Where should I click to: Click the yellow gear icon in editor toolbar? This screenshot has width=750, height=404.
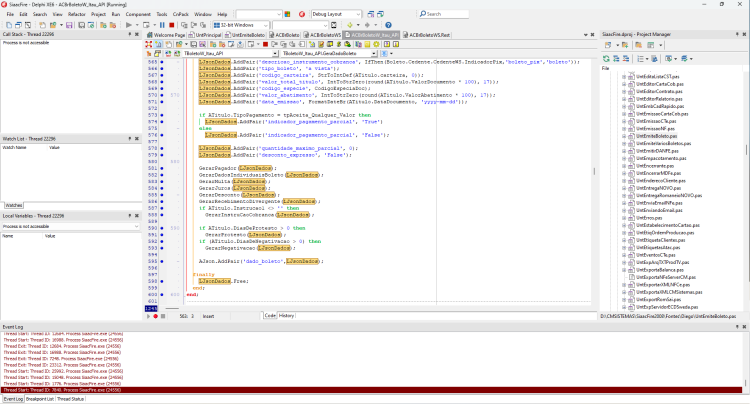(x=376, y=44)
